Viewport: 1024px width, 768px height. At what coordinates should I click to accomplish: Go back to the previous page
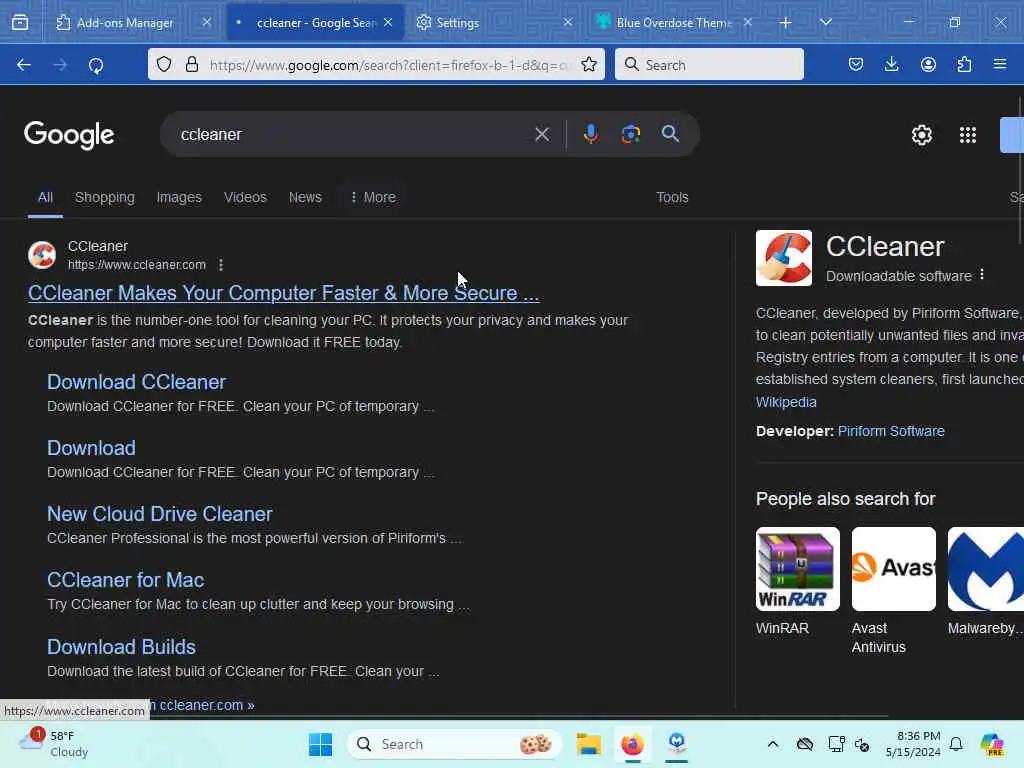click(24, 65)
